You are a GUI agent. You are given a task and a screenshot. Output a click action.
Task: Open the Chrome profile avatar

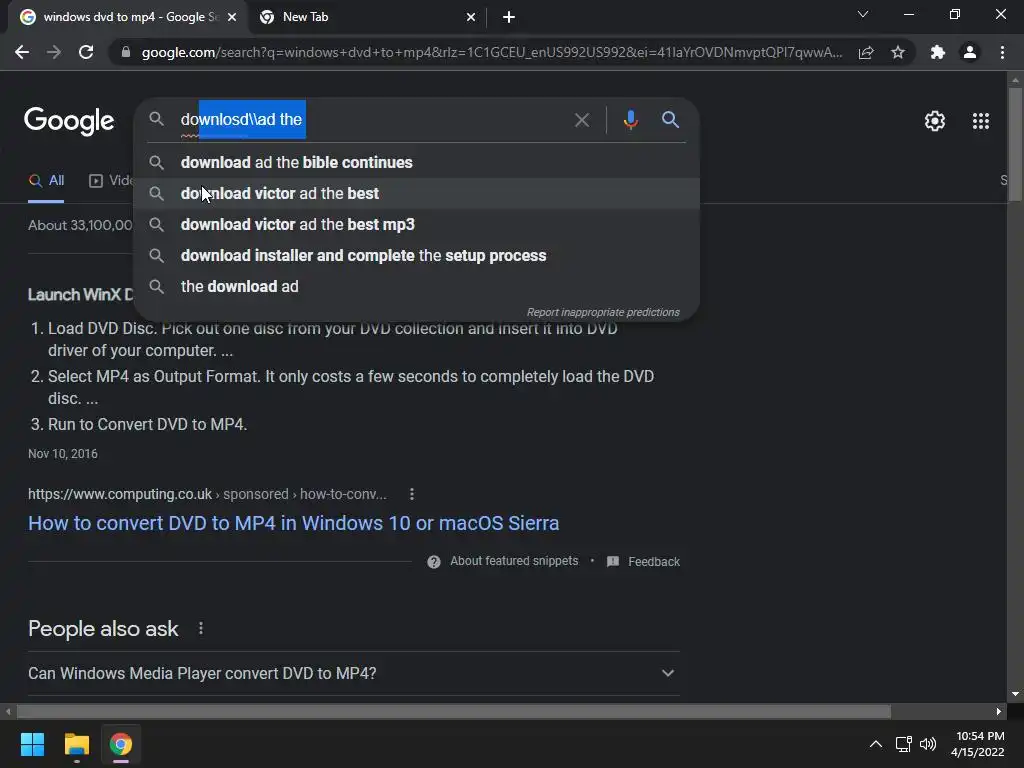tap(970, 52)
